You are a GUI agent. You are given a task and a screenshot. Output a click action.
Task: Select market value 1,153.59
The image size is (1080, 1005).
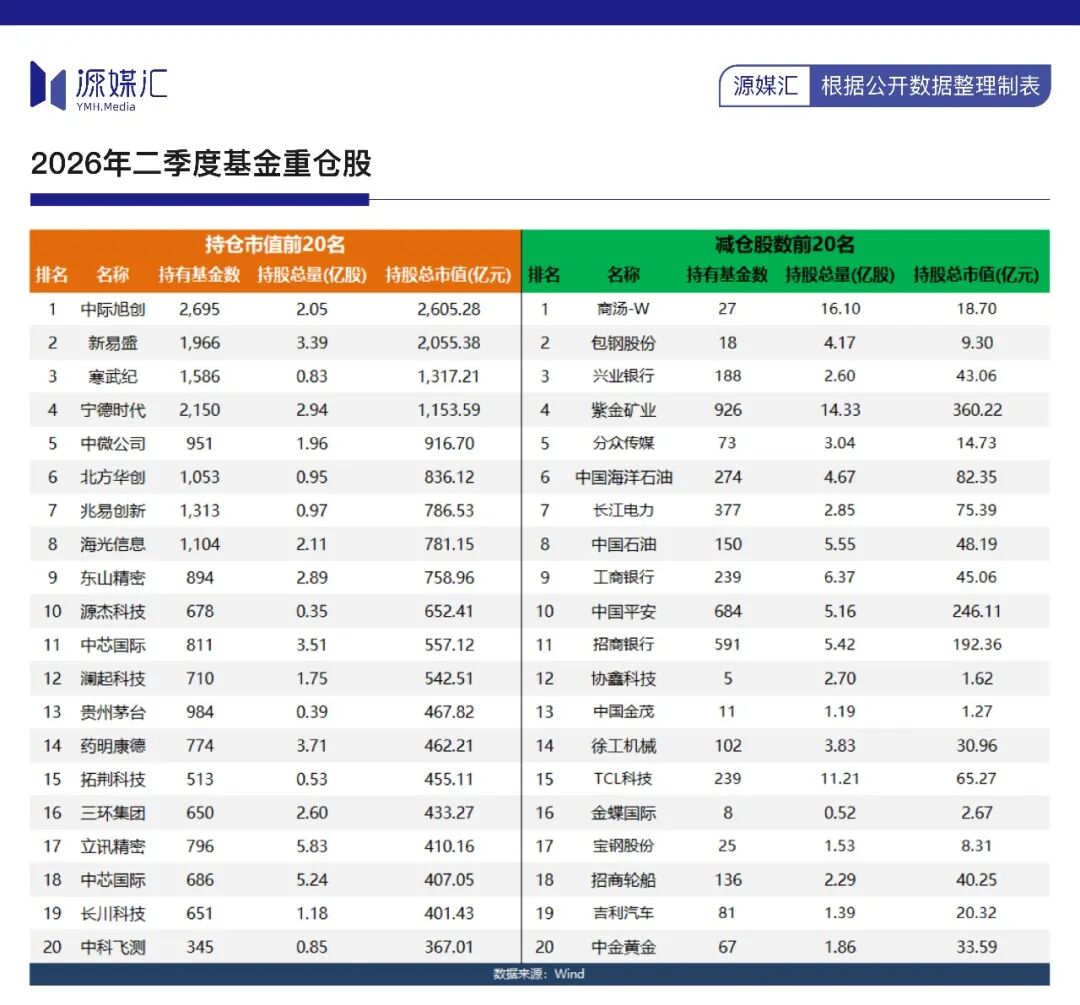[448, 410]
